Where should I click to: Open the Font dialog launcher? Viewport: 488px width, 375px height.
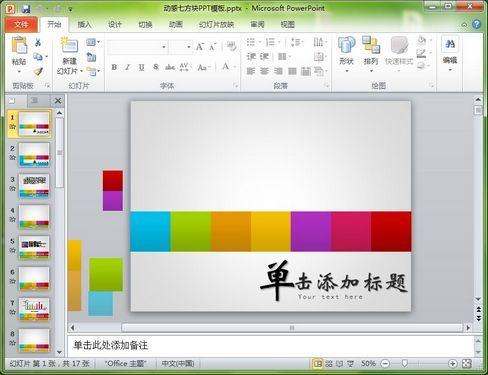(x=236, y=86)
